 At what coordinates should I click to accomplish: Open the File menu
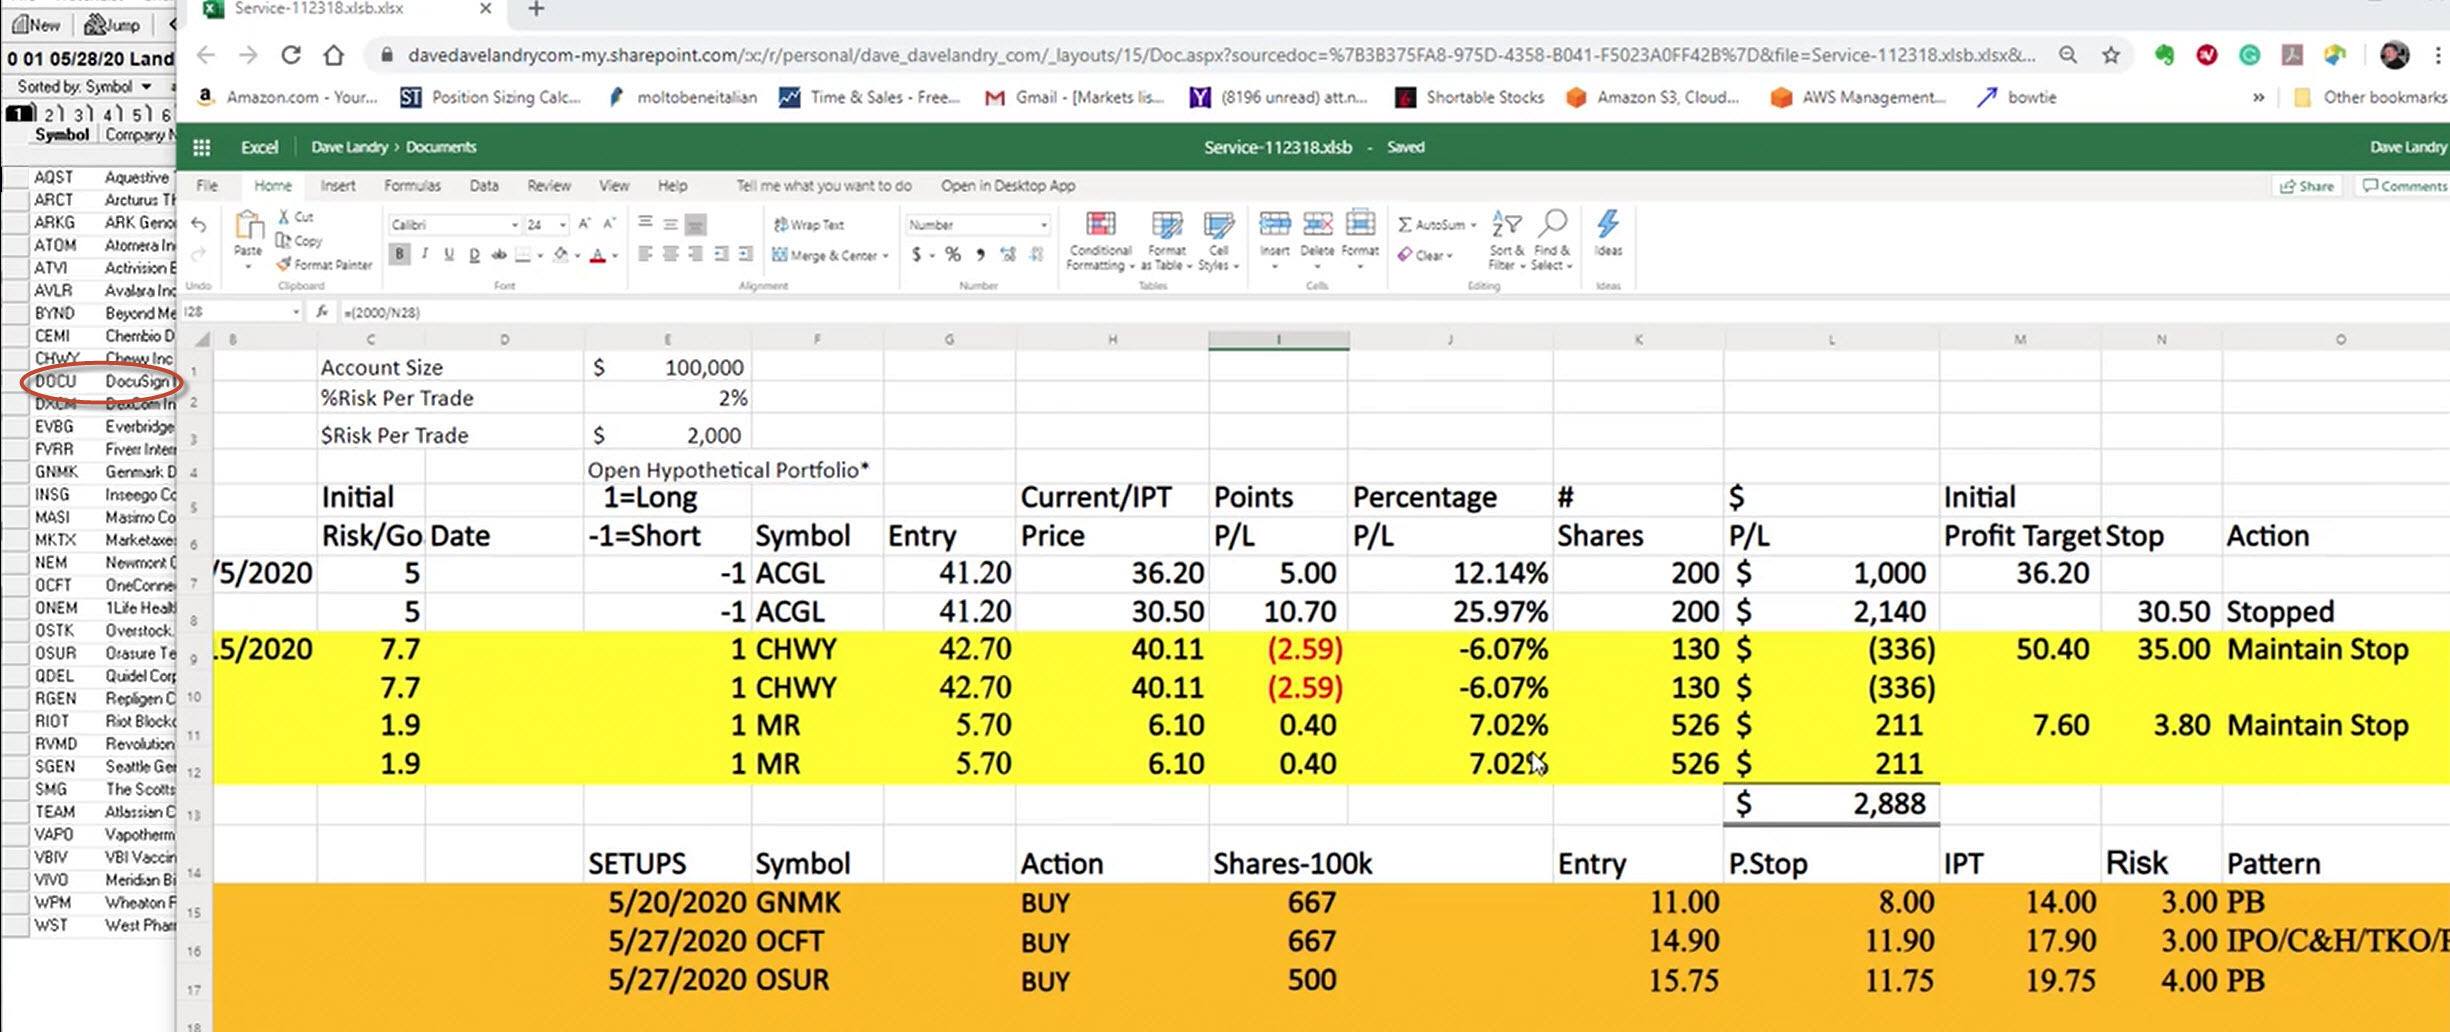(207, 186)
